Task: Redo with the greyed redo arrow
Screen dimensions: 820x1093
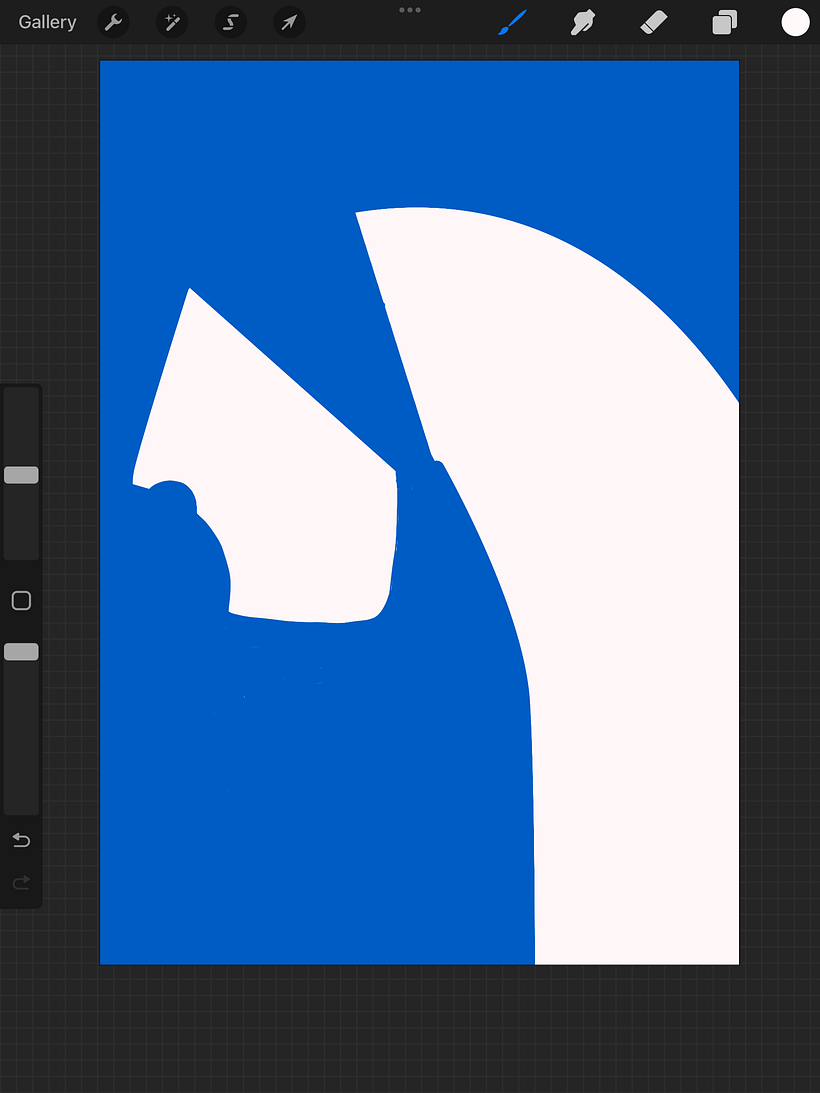Action: (x=21, y=882)
